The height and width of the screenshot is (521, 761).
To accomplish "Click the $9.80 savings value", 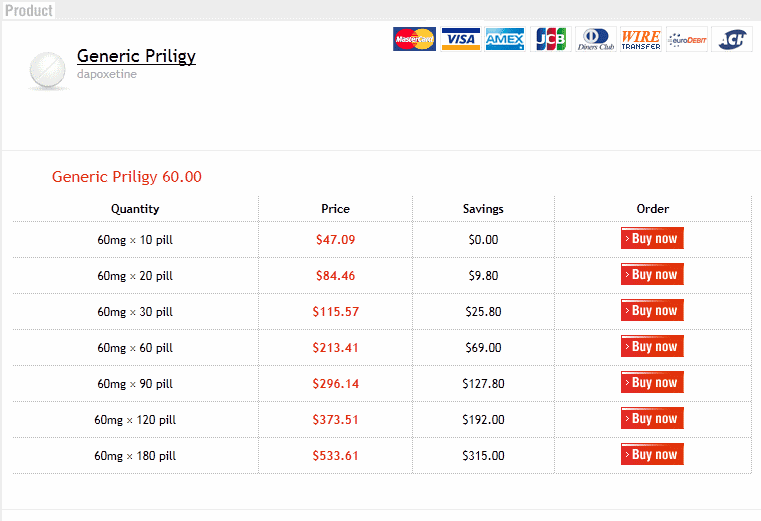I will tap(483, 276).
